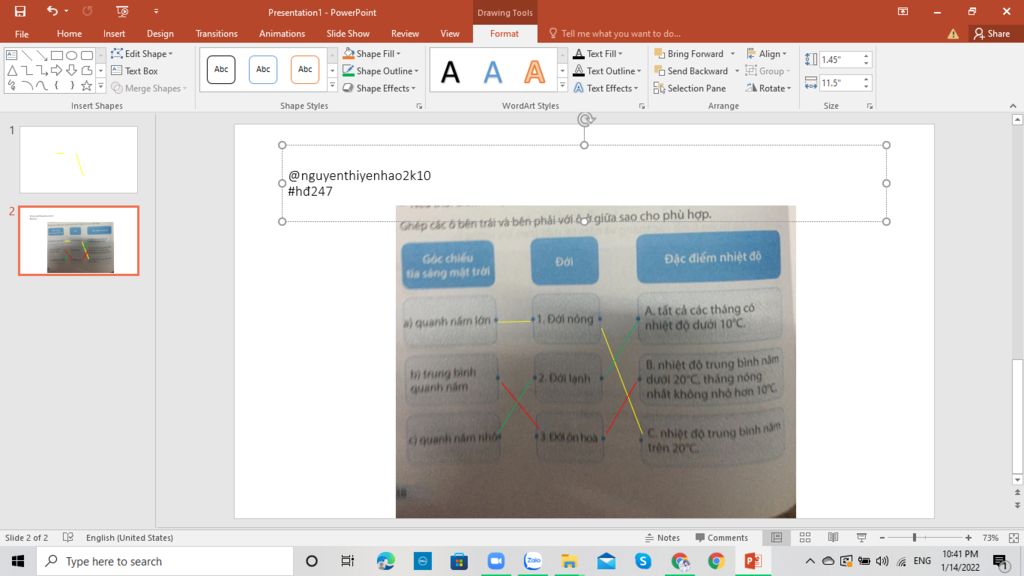Choose the right arrow shape
Screen dimensions: 1024x576
click(x=57, y=71)
